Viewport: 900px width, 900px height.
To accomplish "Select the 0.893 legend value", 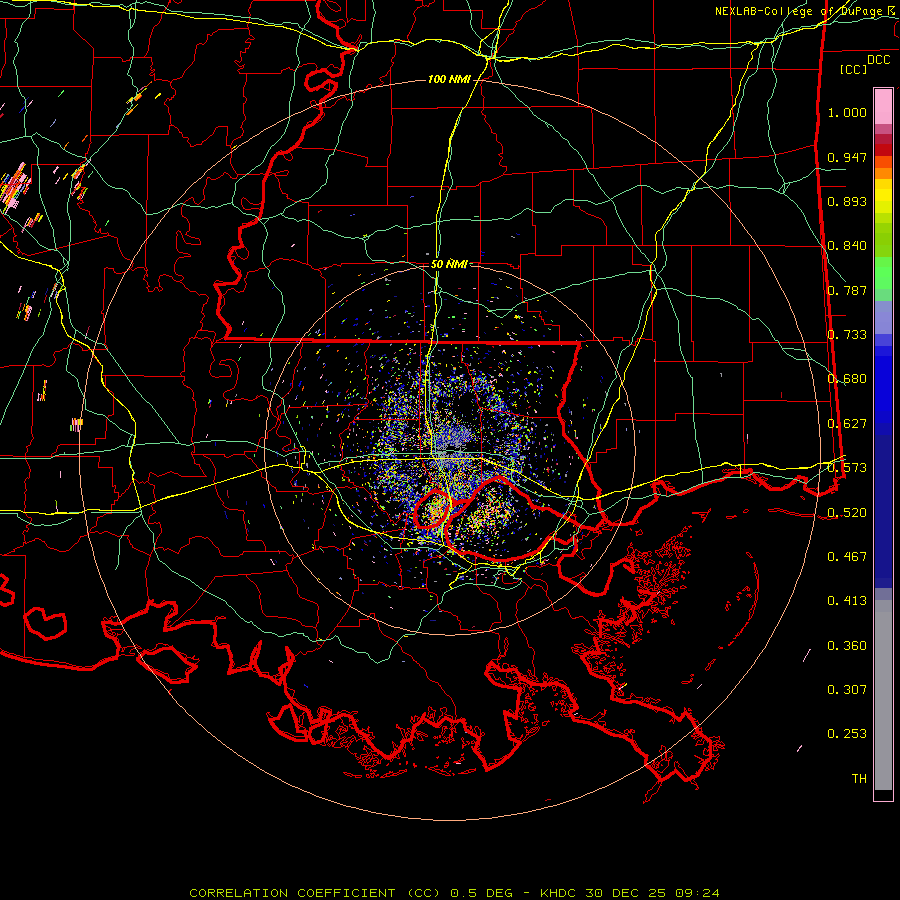I will coord(847,201).
